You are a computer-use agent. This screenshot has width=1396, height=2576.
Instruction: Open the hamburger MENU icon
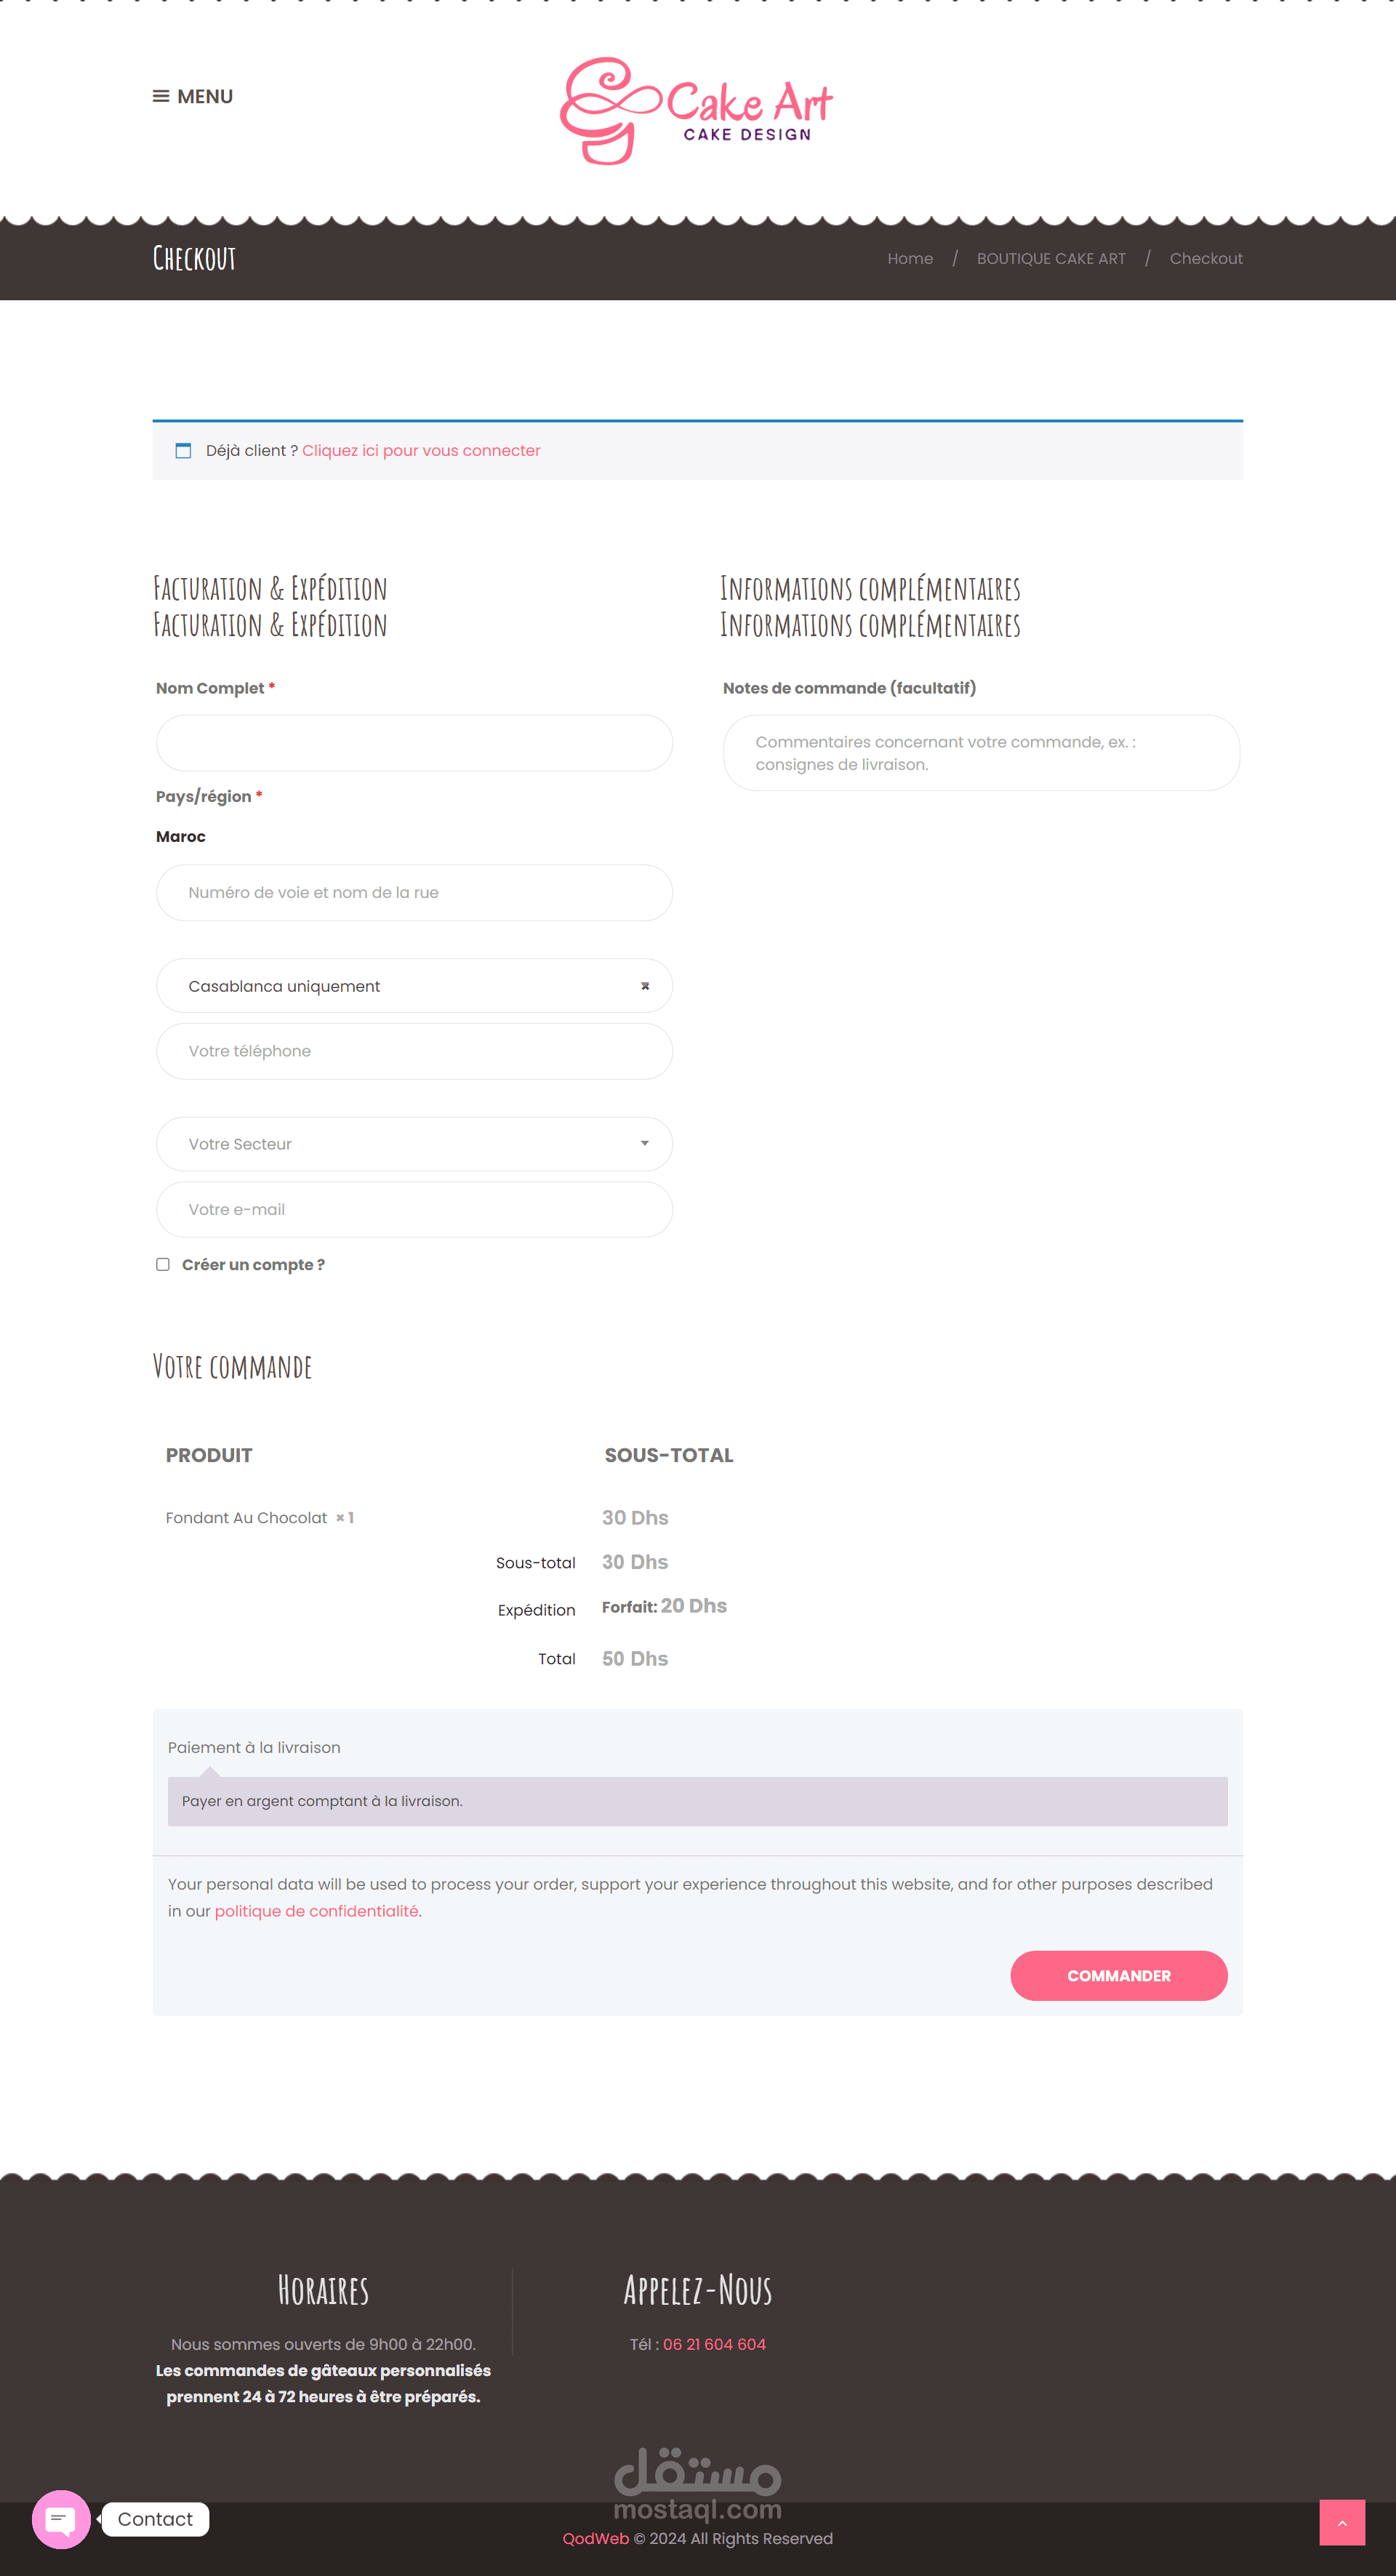click(160, 96)
